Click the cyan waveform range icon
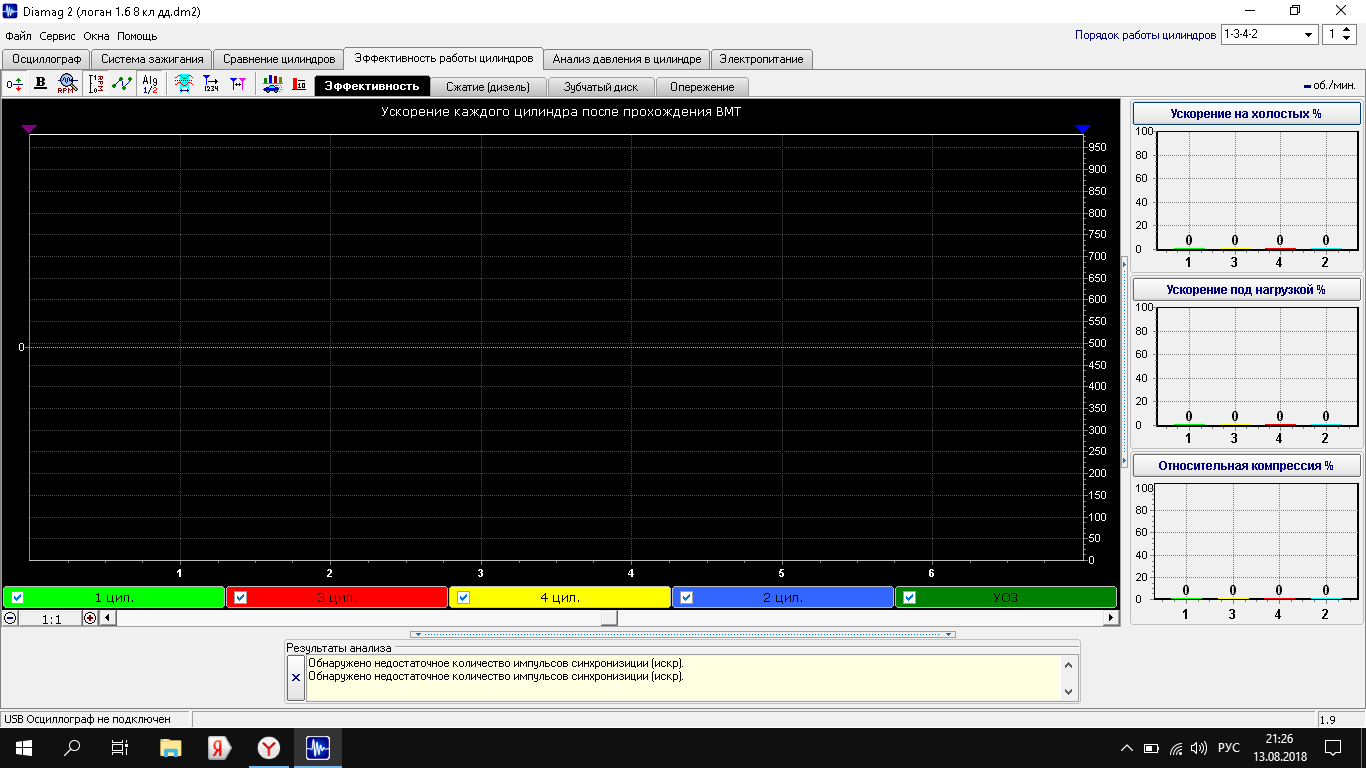Viewport: 1366px width, 768px height. (184, 84)
